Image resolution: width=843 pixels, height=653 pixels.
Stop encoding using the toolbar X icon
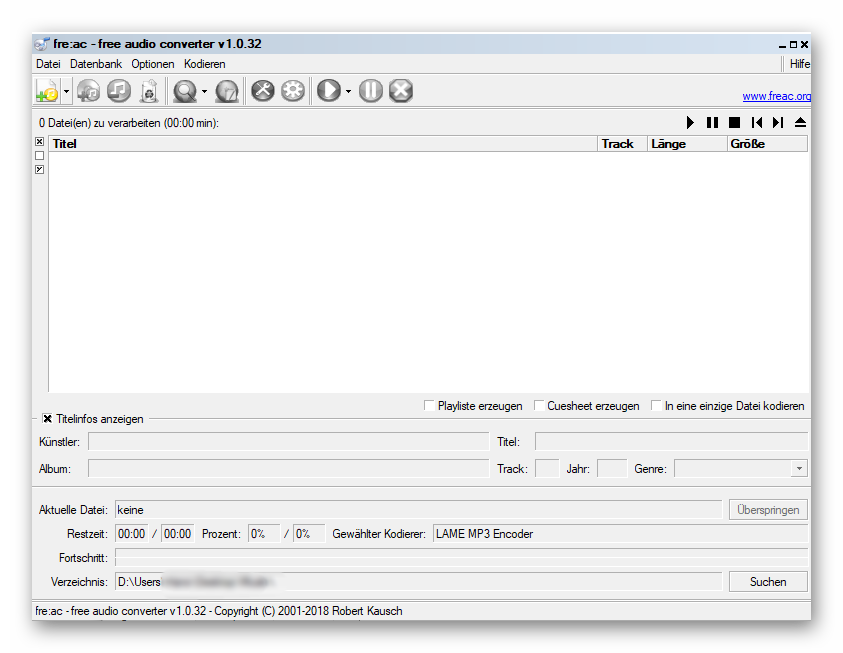click(x=400, y=91)
